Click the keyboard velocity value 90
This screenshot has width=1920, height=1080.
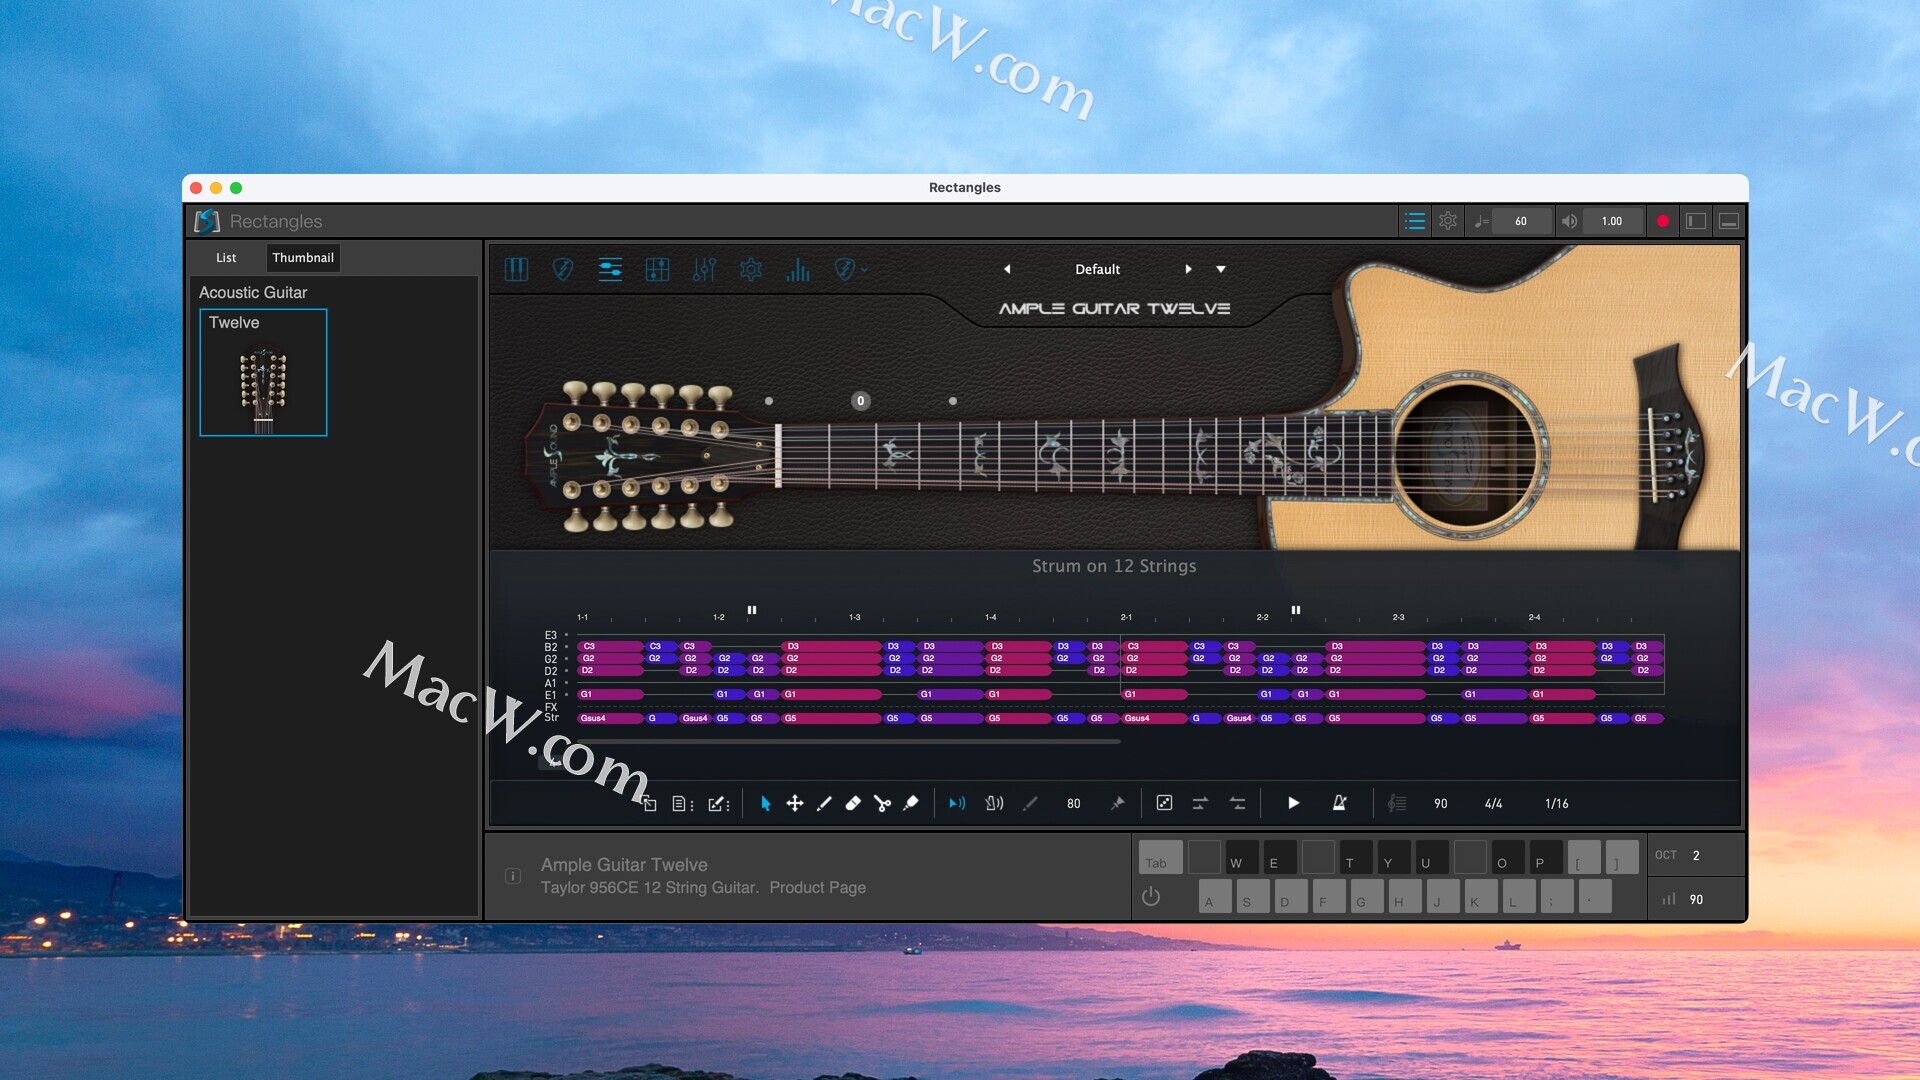[1696, 899]
